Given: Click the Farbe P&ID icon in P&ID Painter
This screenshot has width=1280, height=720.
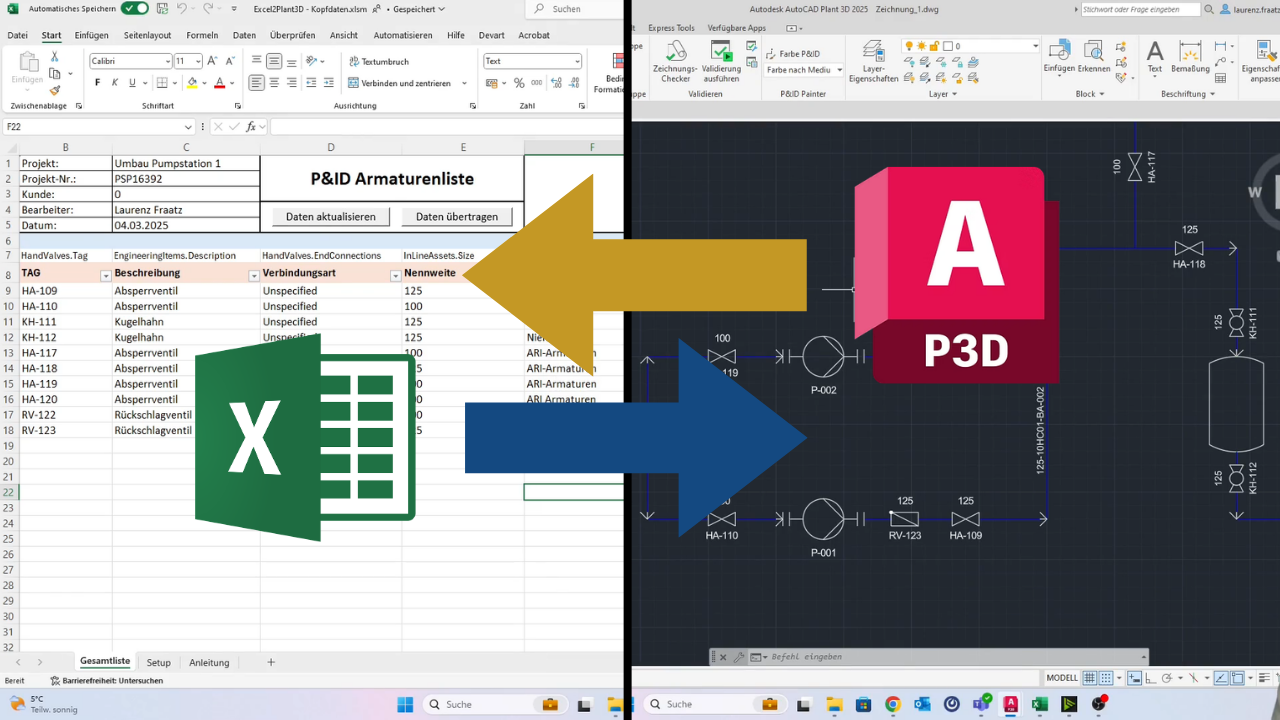Looking at the screenshot, I should 770,53.
